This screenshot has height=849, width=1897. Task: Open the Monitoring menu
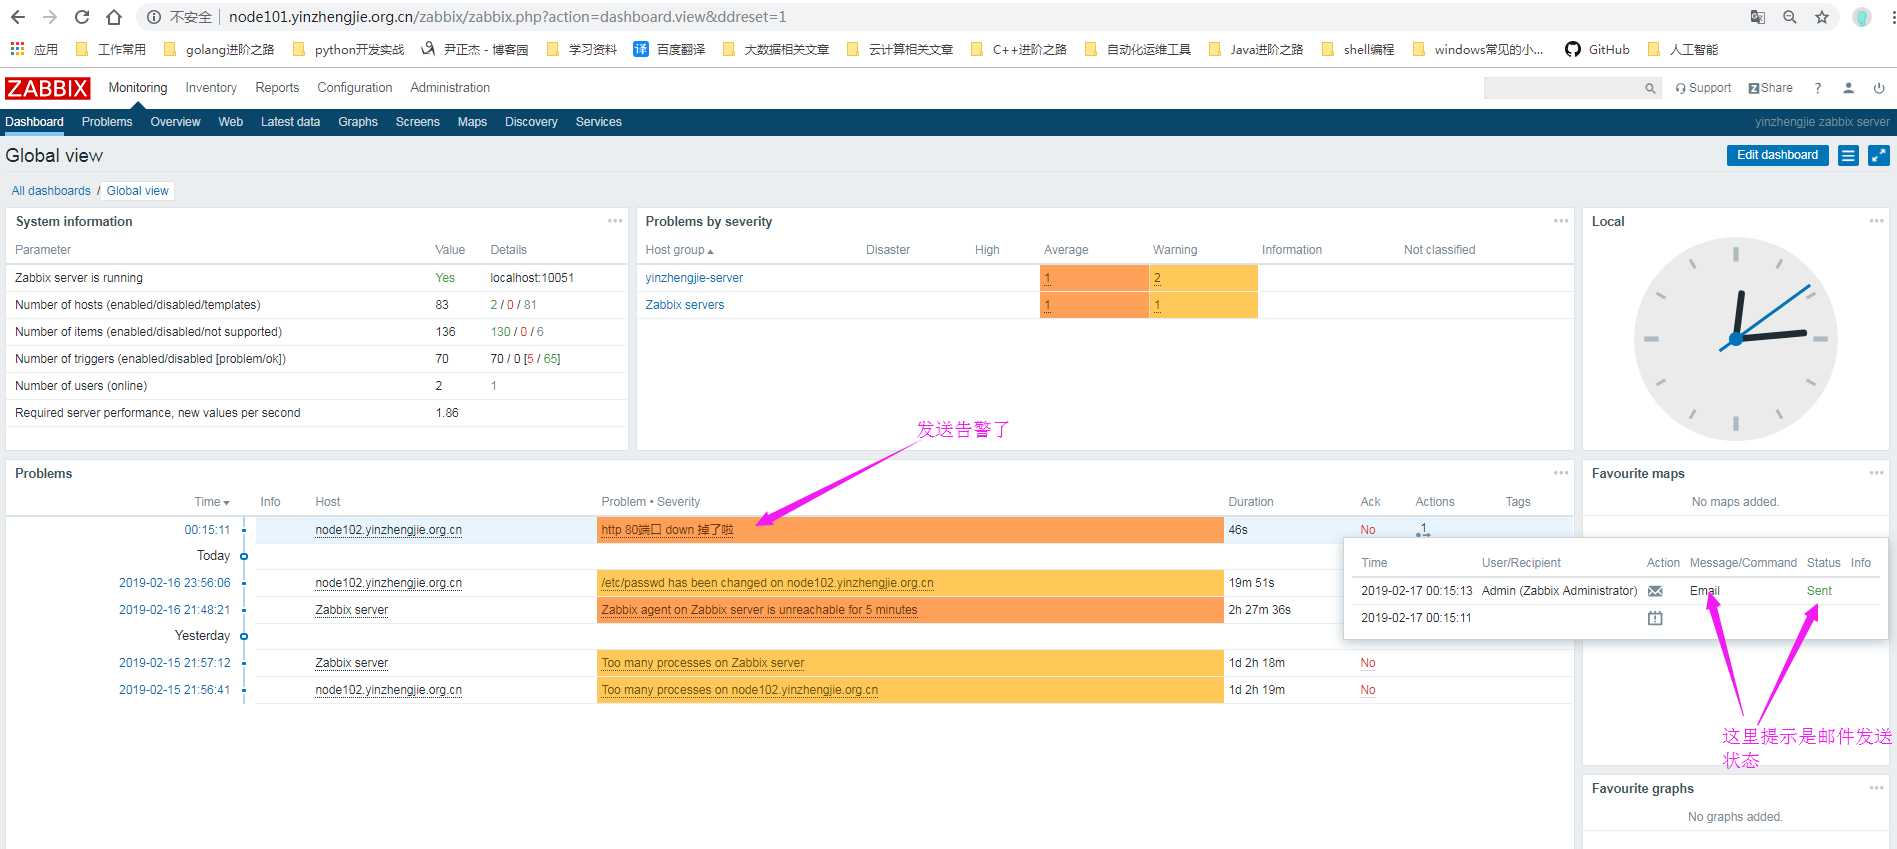138,88
